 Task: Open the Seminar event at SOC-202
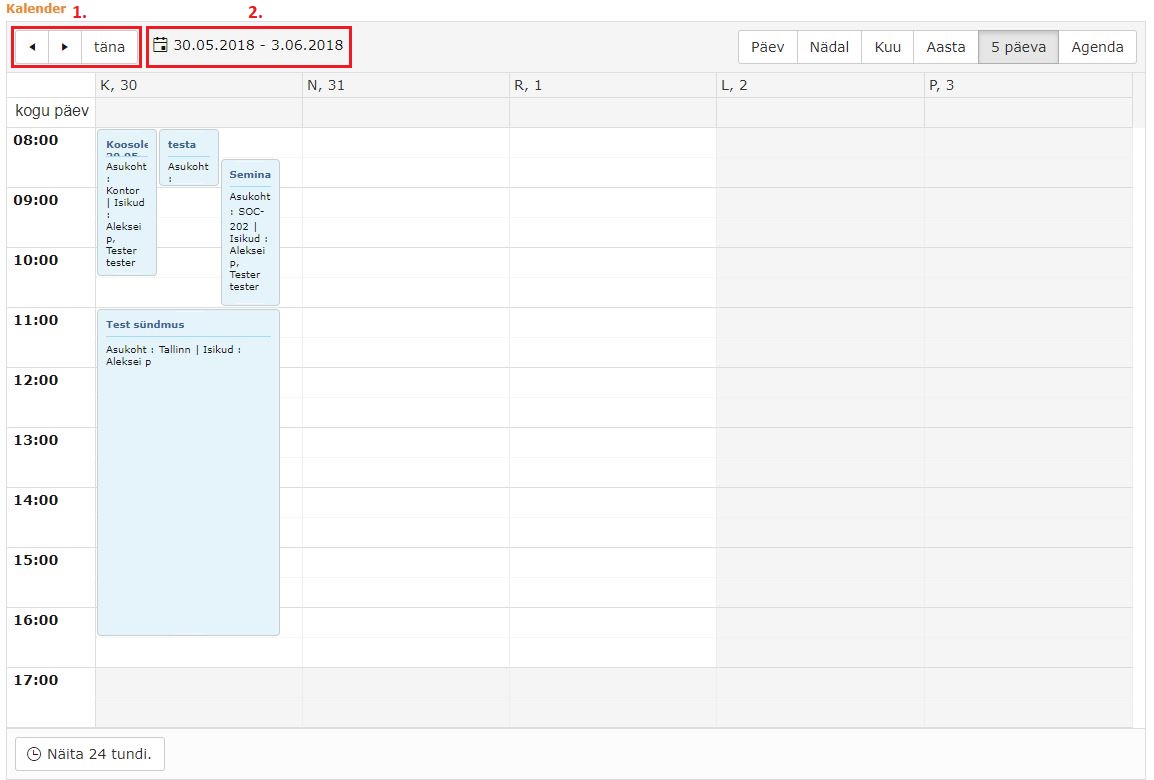click(x=250, y=230)
